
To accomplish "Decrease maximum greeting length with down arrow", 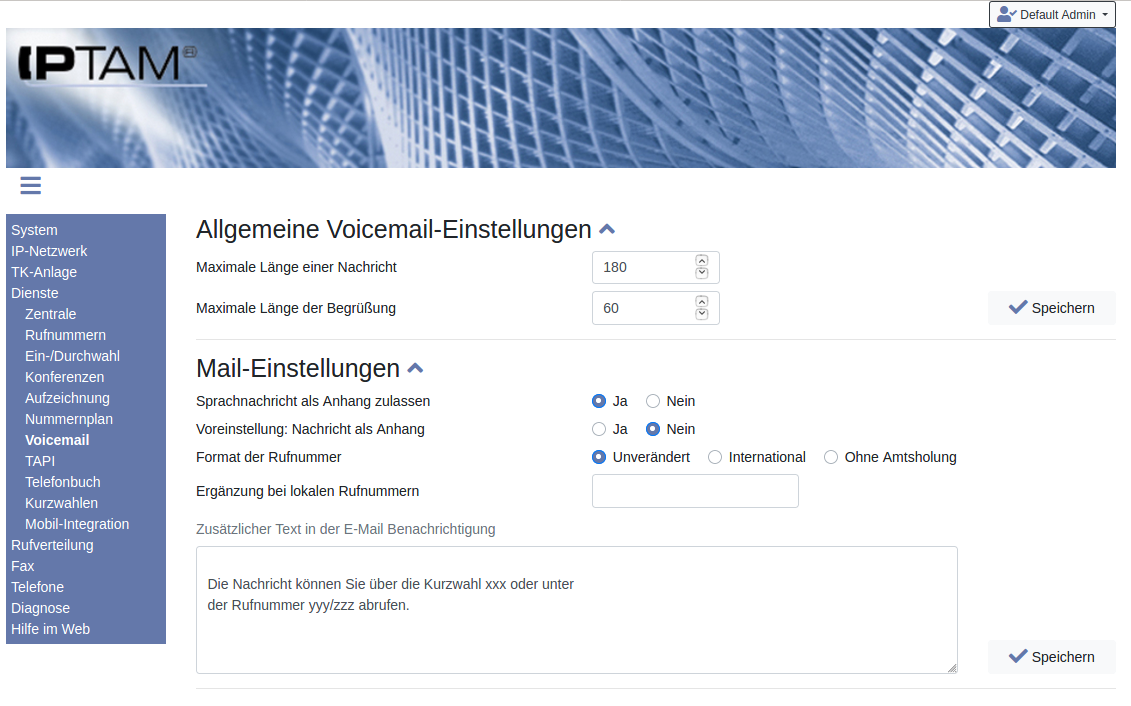I will 701,314.
